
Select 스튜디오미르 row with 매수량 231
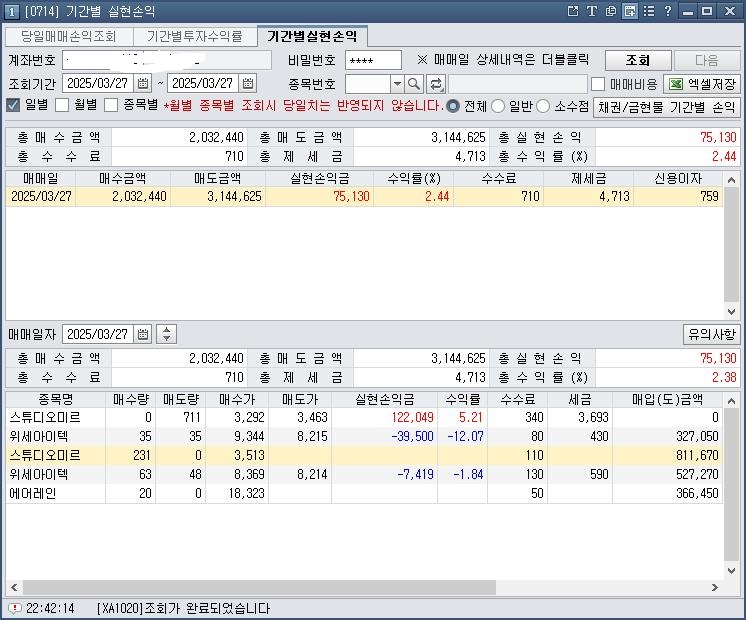coord(364,455)
